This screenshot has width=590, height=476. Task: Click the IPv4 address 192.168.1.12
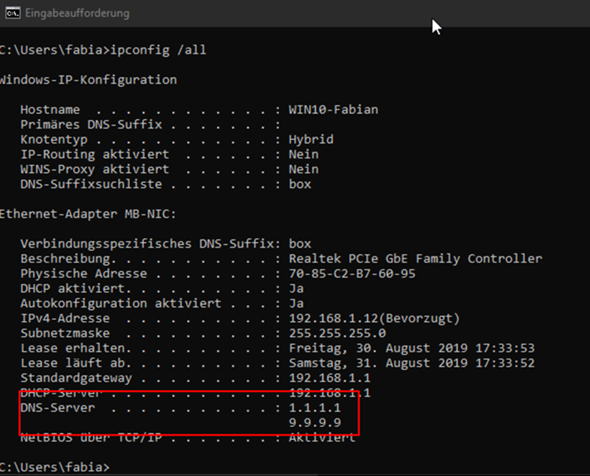point(333,318)
